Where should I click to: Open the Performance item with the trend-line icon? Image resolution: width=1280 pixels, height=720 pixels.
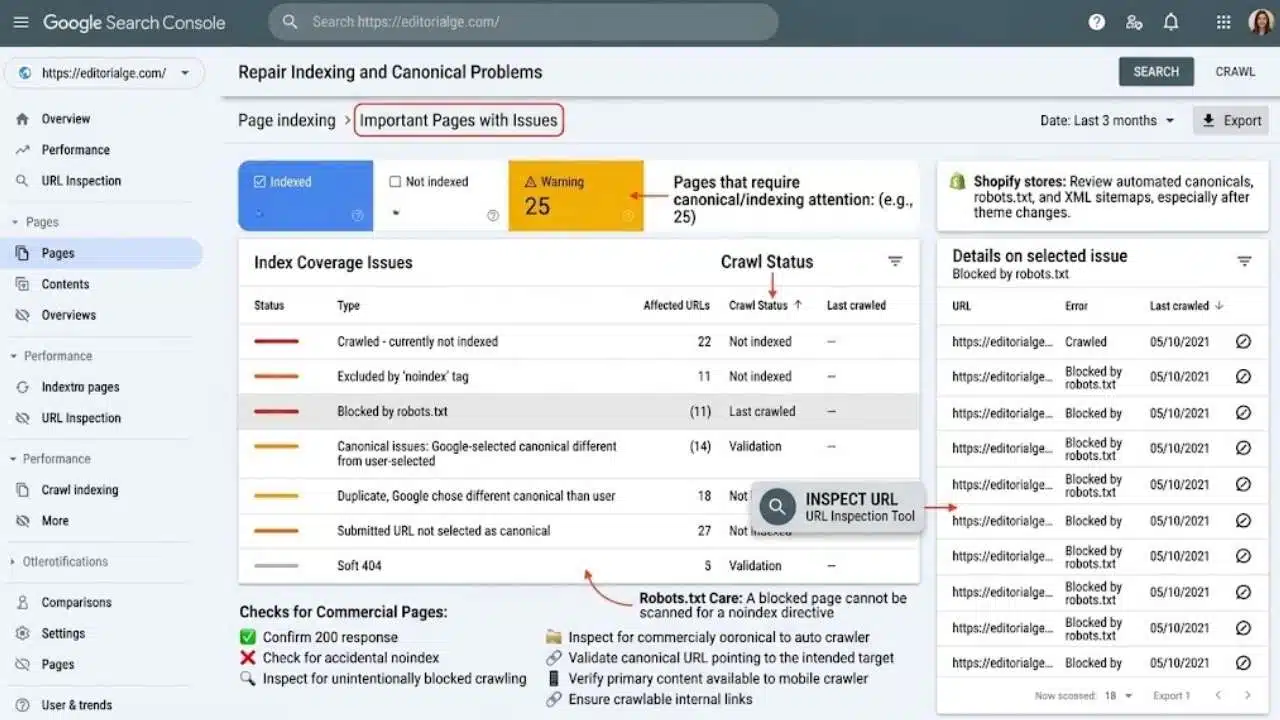pos(75,150)
